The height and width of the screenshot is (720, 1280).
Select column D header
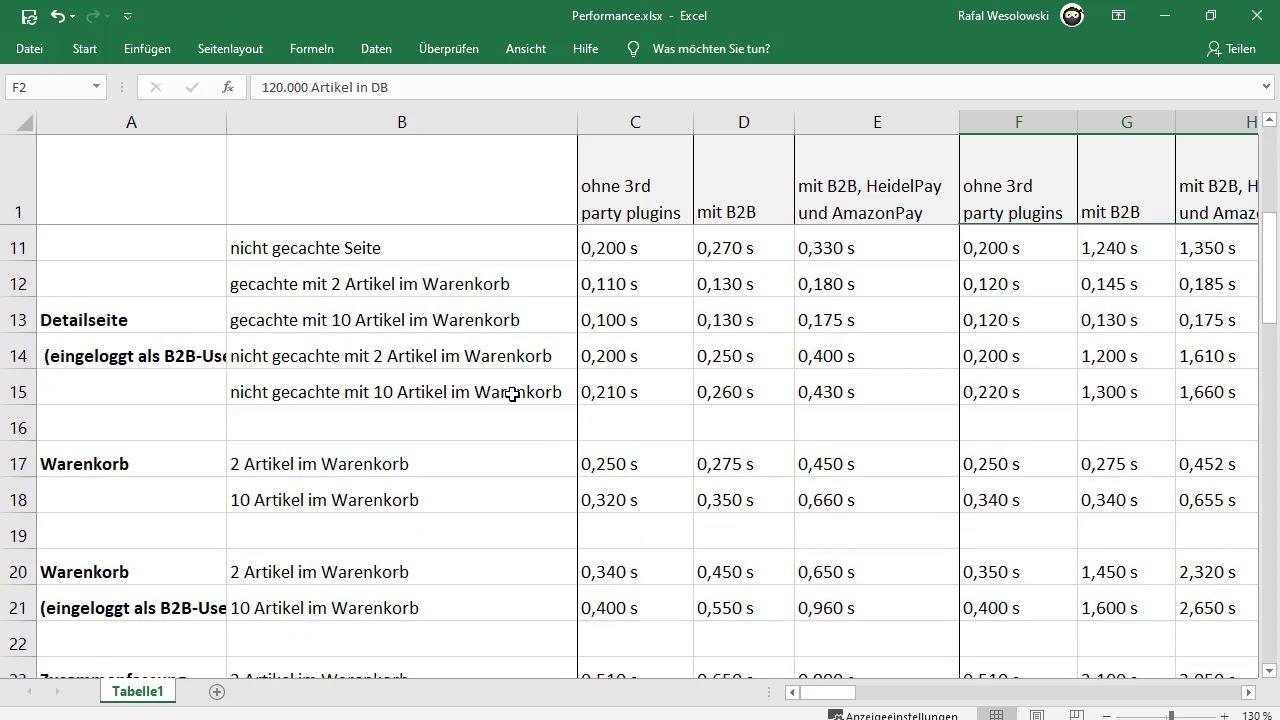coord(744,122)
